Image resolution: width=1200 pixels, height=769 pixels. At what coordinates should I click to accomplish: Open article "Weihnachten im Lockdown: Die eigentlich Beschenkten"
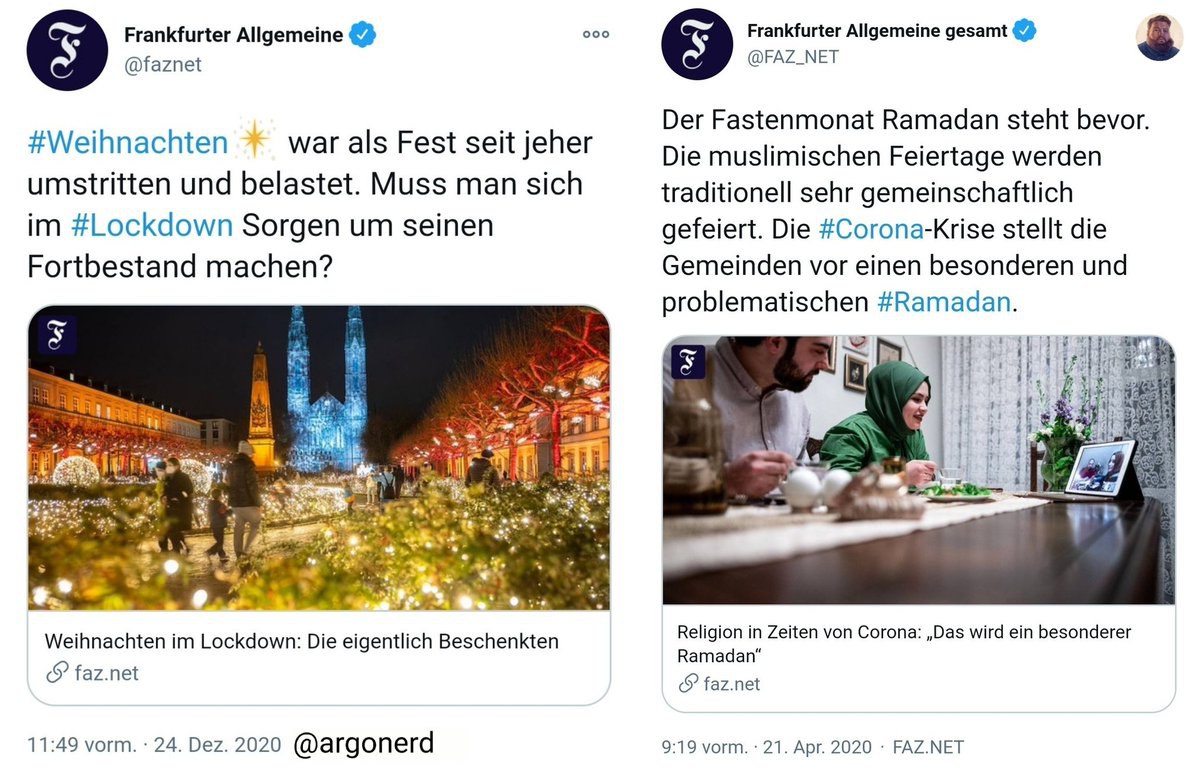click(x=302, y=641)
